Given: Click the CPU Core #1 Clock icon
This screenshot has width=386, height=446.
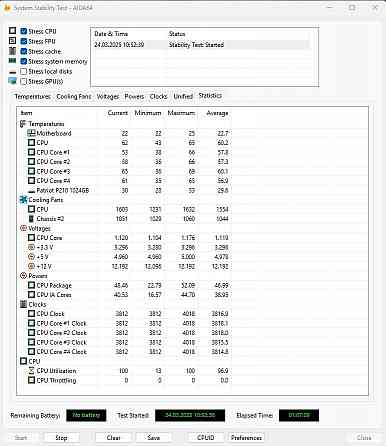Looking at the screenshot, I should pos(31,323).
